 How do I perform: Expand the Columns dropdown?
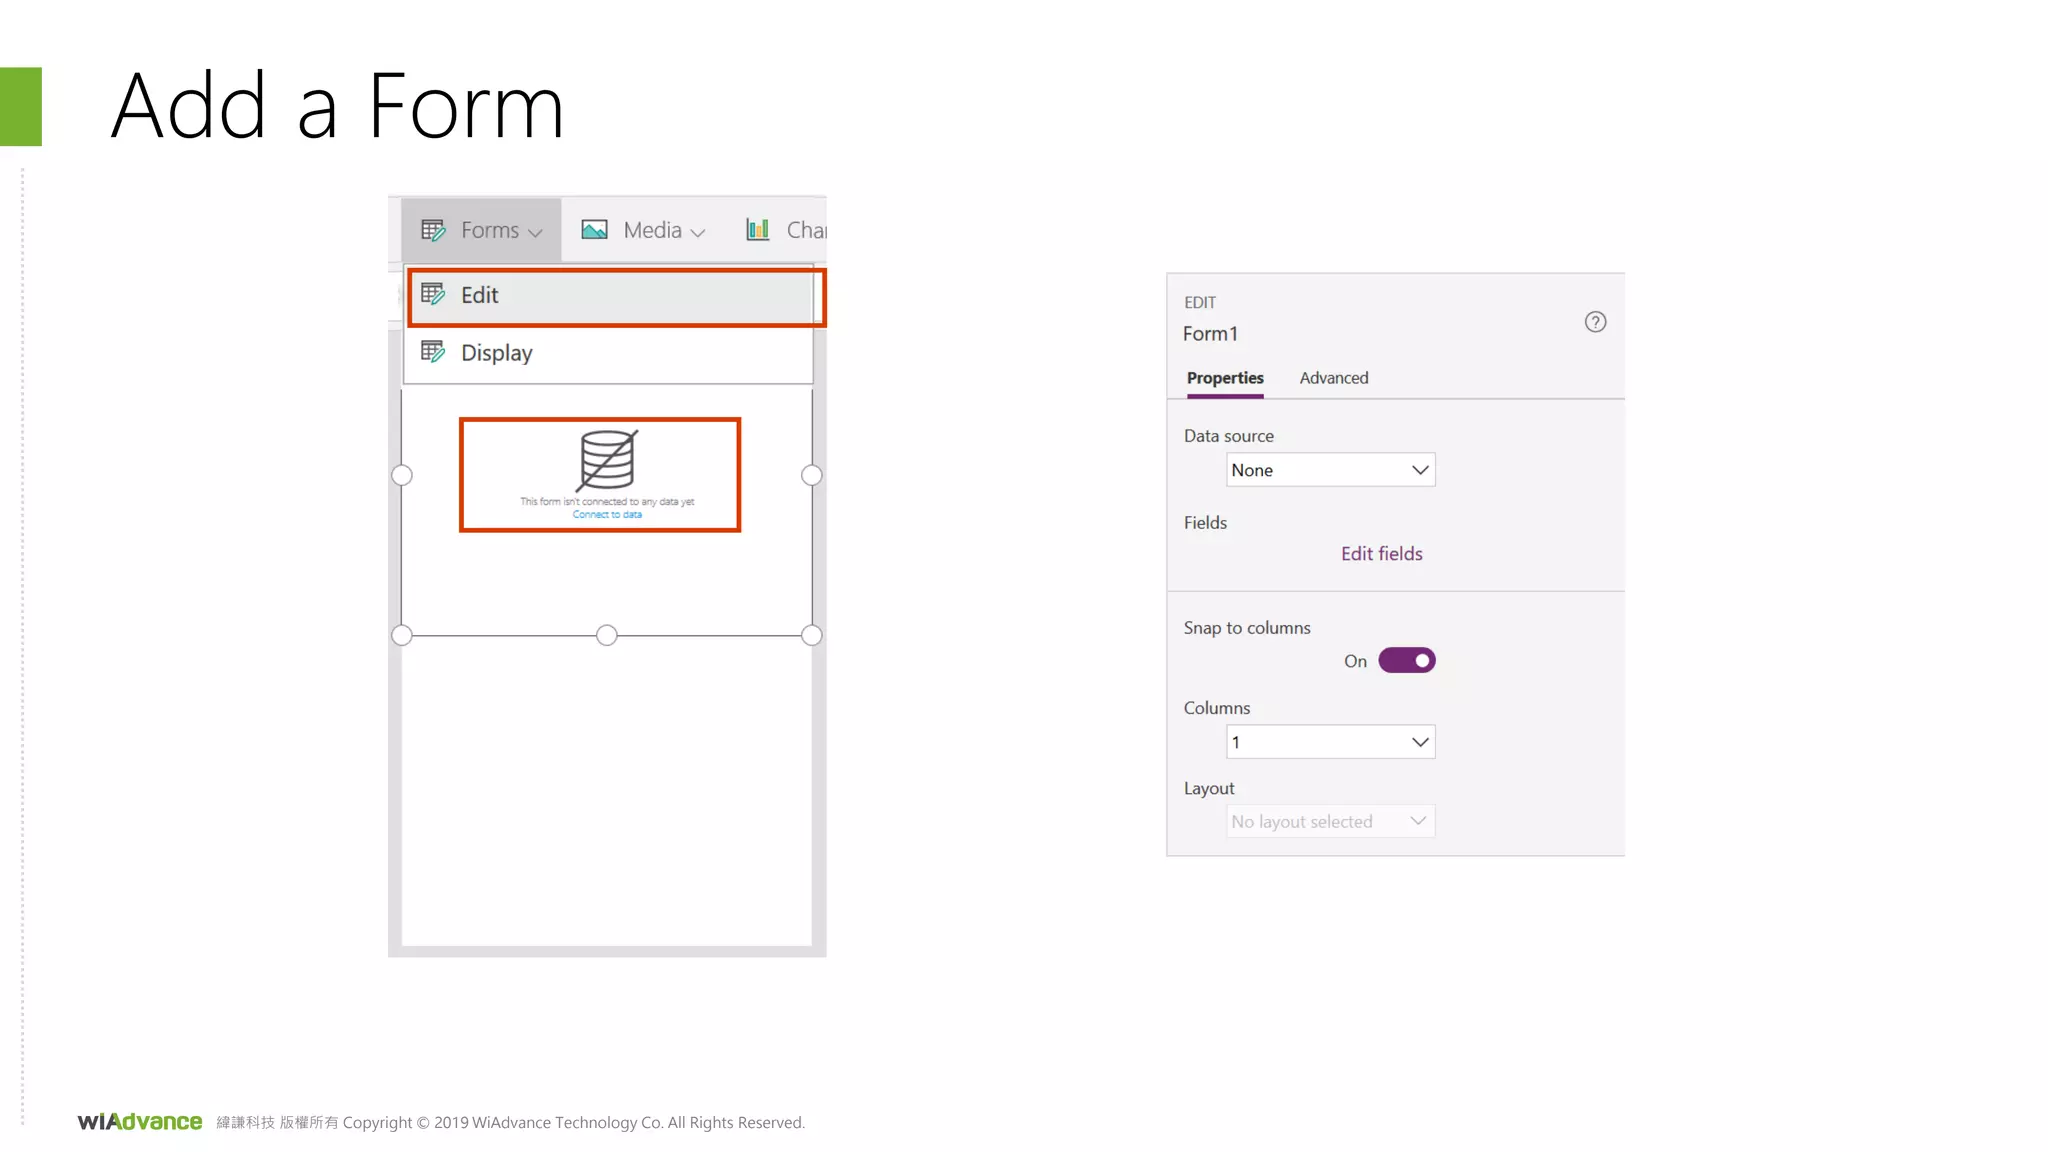click(x=1330, y=742)
